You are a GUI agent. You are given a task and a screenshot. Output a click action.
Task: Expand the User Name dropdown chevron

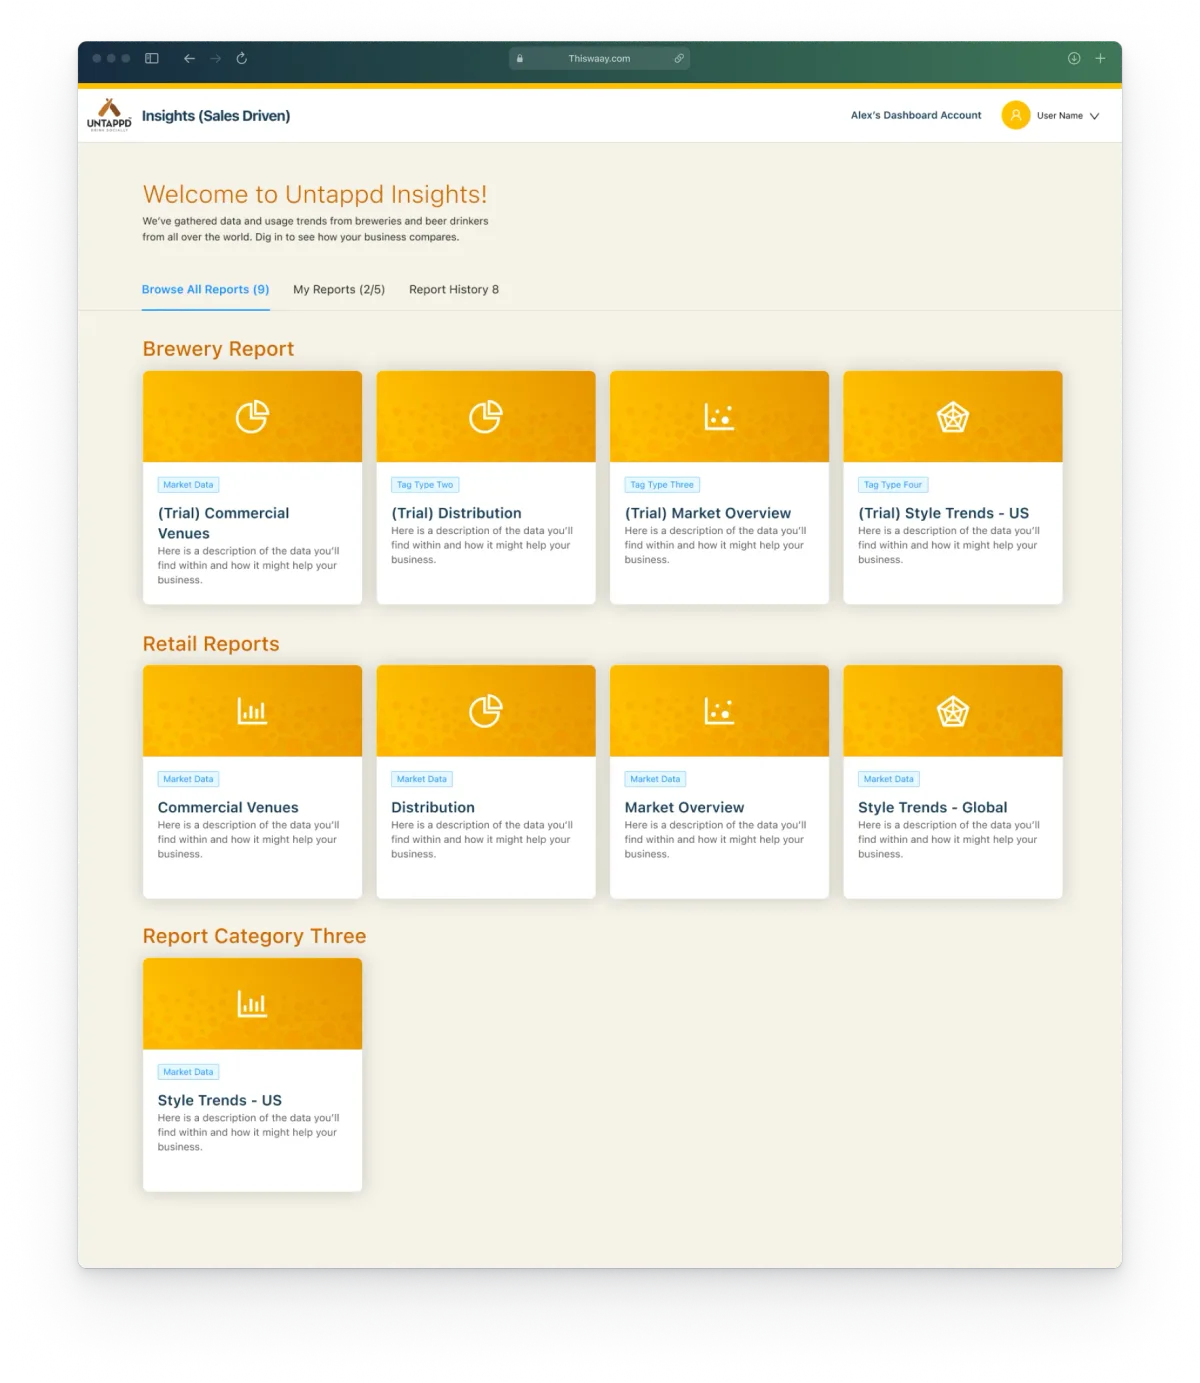[1094, 116]
